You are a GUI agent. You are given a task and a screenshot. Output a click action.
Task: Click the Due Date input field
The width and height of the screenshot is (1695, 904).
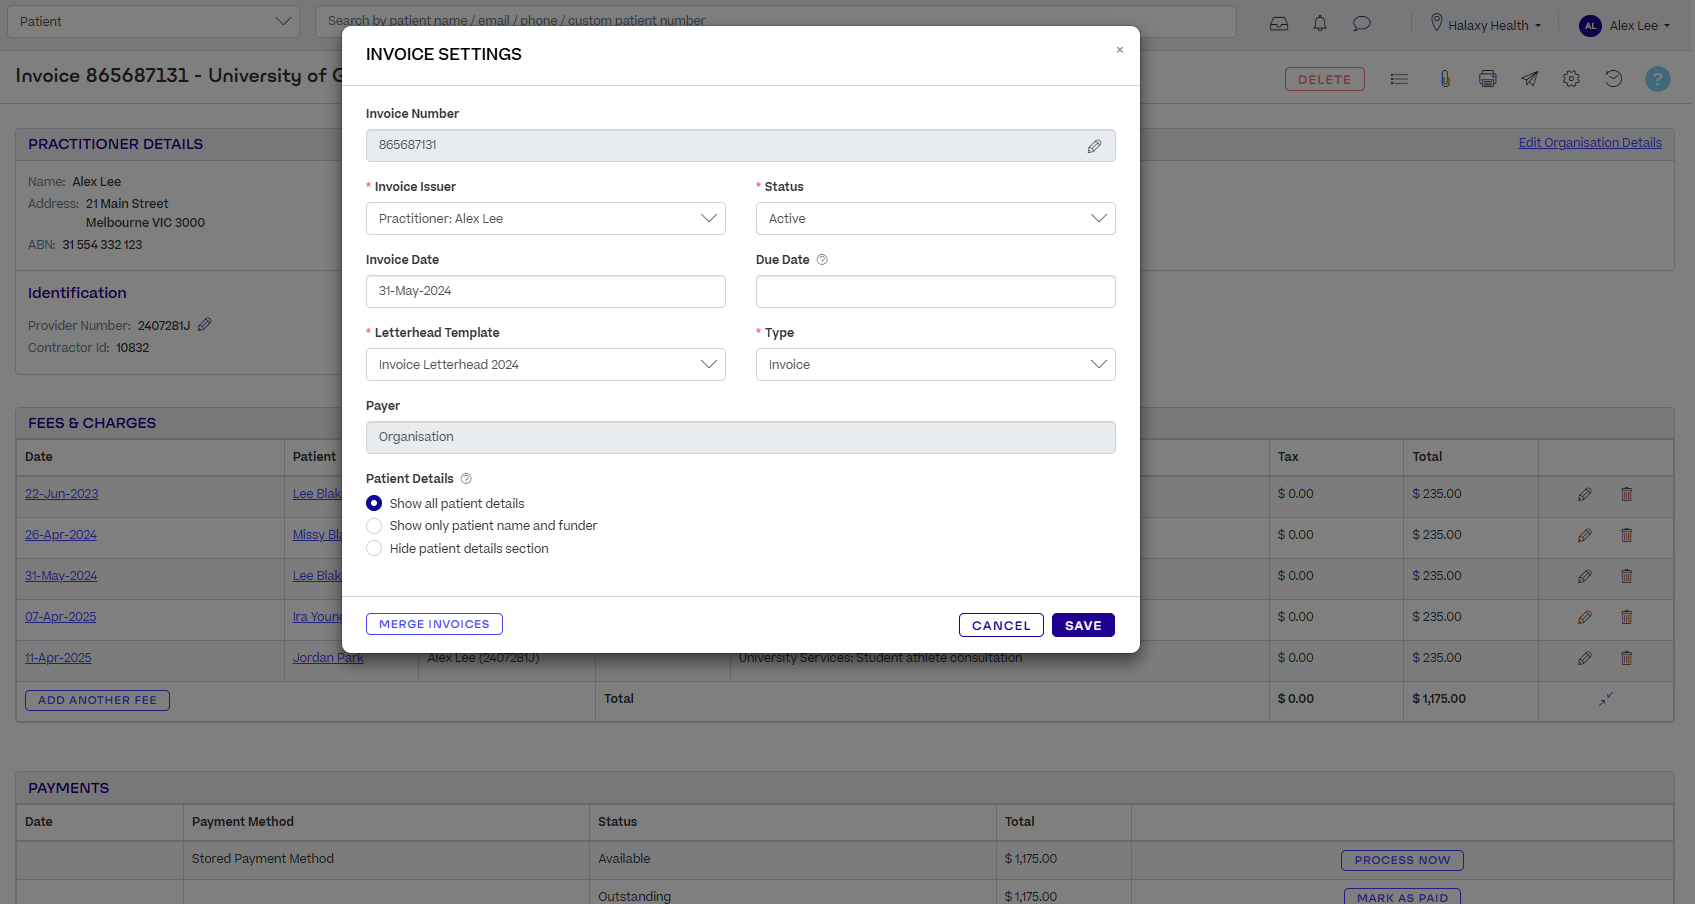click(935, 292)
